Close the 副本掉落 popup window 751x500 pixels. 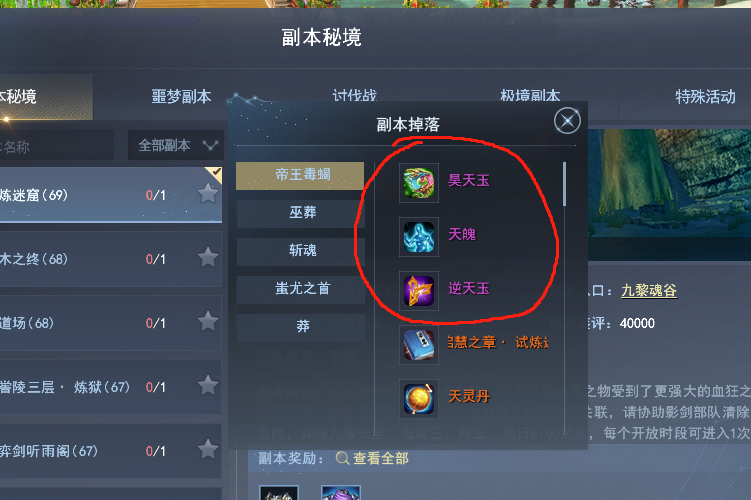(567, 121)
